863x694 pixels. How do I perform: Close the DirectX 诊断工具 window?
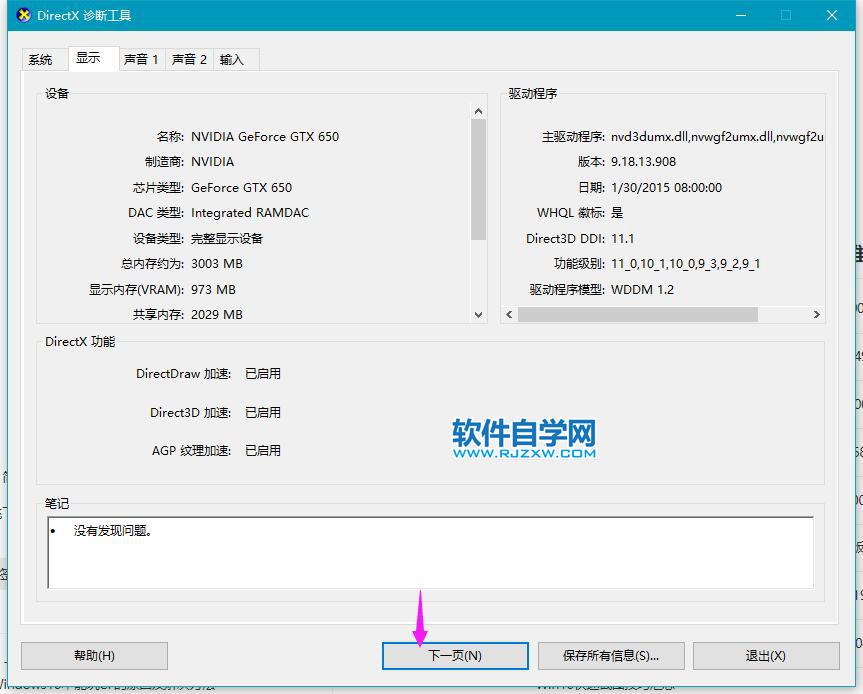click(x=832, y=15)
